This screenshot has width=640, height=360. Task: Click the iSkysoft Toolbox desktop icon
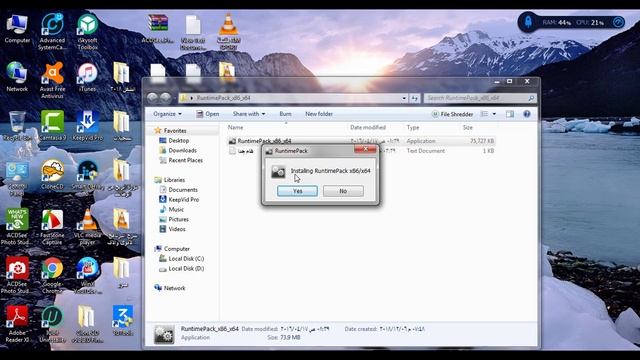(x=87, y=31)
